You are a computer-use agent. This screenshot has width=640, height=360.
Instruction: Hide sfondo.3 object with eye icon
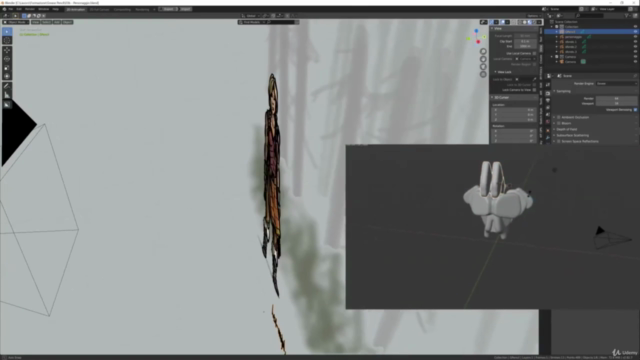click(x=635, y=52)
